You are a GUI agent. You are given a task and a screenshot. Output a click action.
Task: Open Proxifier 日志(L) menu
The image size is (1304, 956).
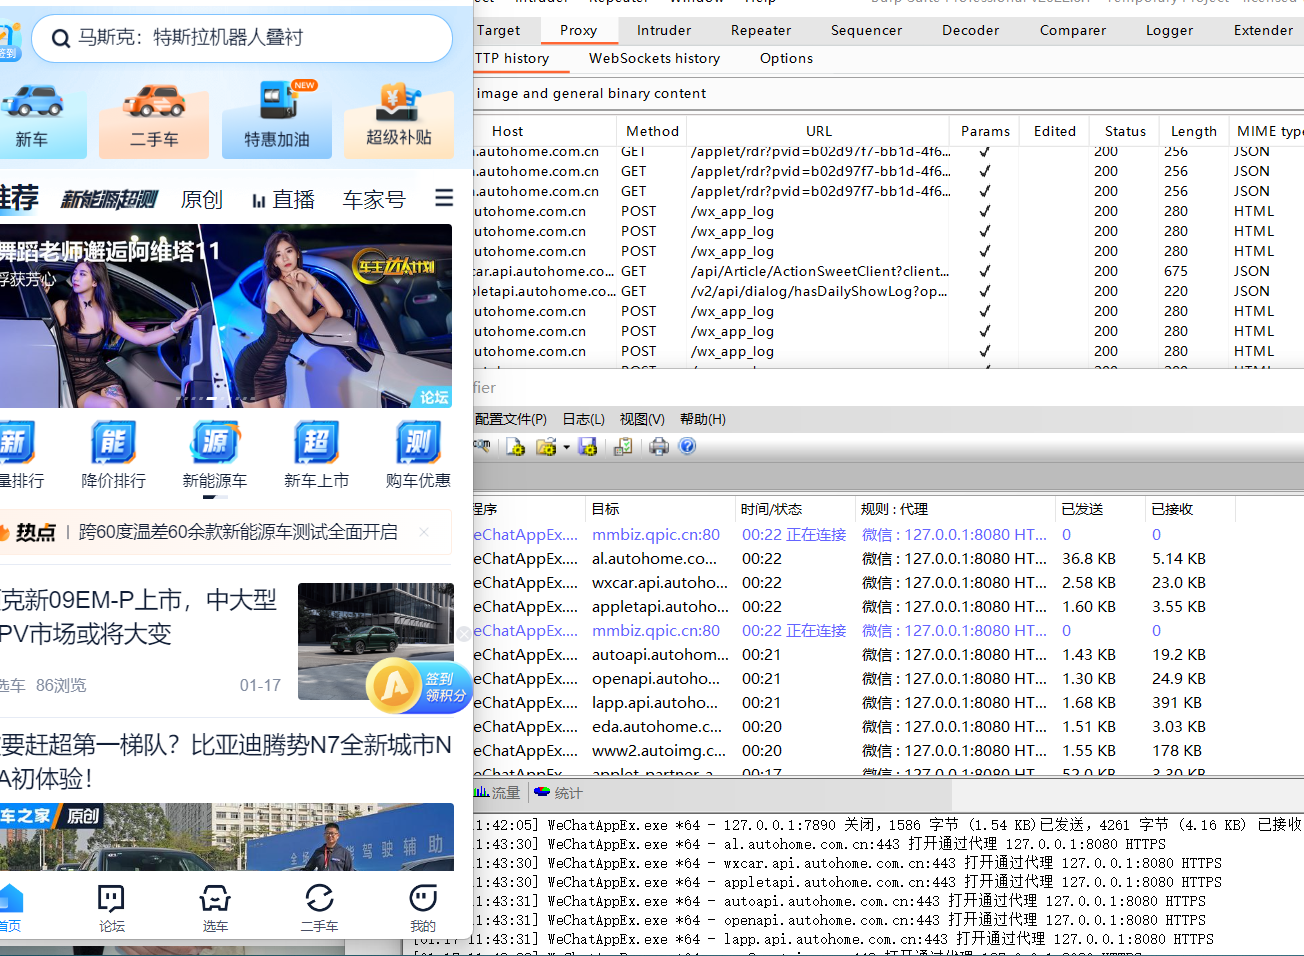click(x=583, y=419)
